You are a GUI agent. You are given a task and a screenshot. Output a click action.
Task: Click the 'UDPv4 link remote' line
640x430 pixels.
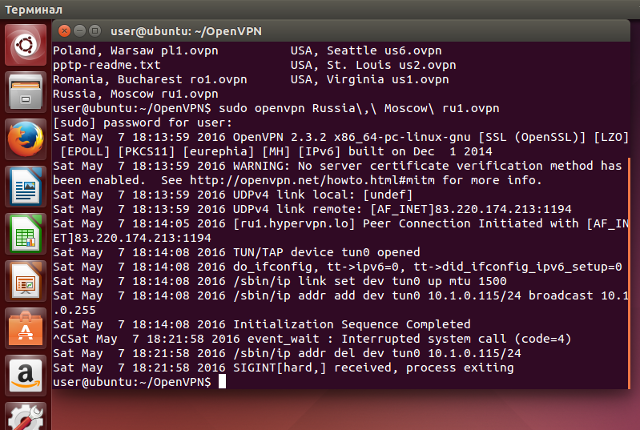coord(312,209)
